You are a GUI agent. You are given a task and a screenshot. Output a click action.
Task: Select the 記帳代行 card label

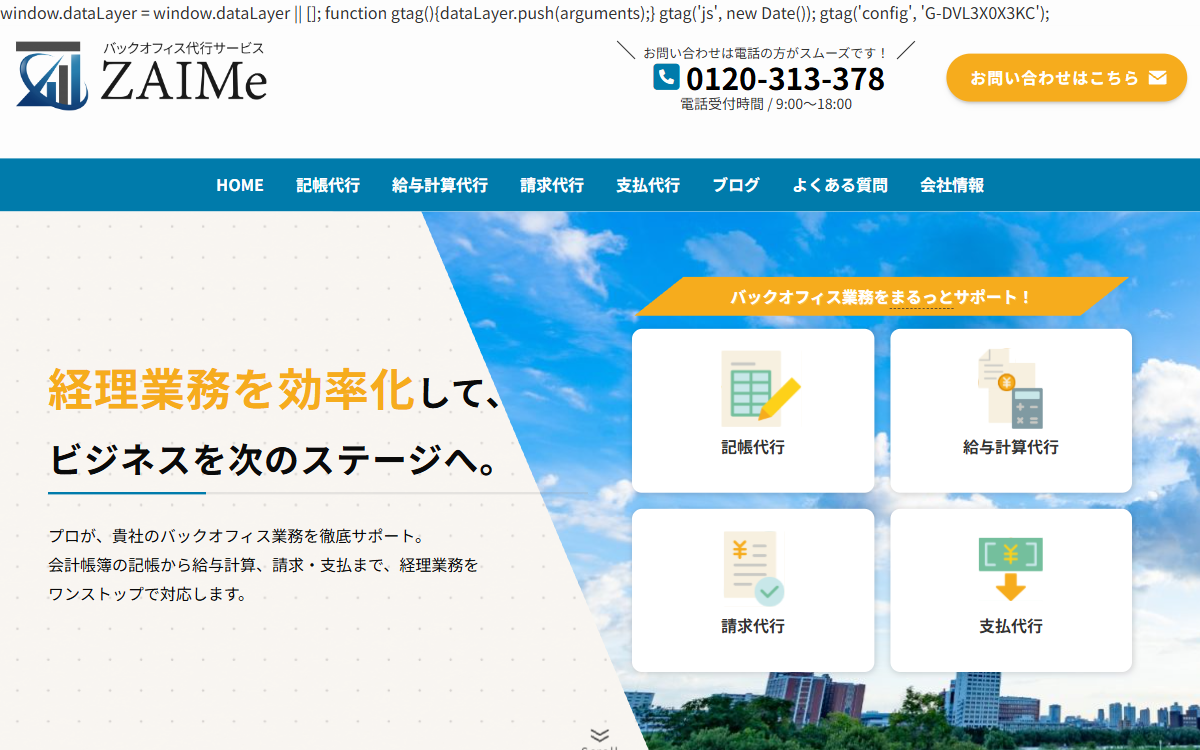pos(753,447)
